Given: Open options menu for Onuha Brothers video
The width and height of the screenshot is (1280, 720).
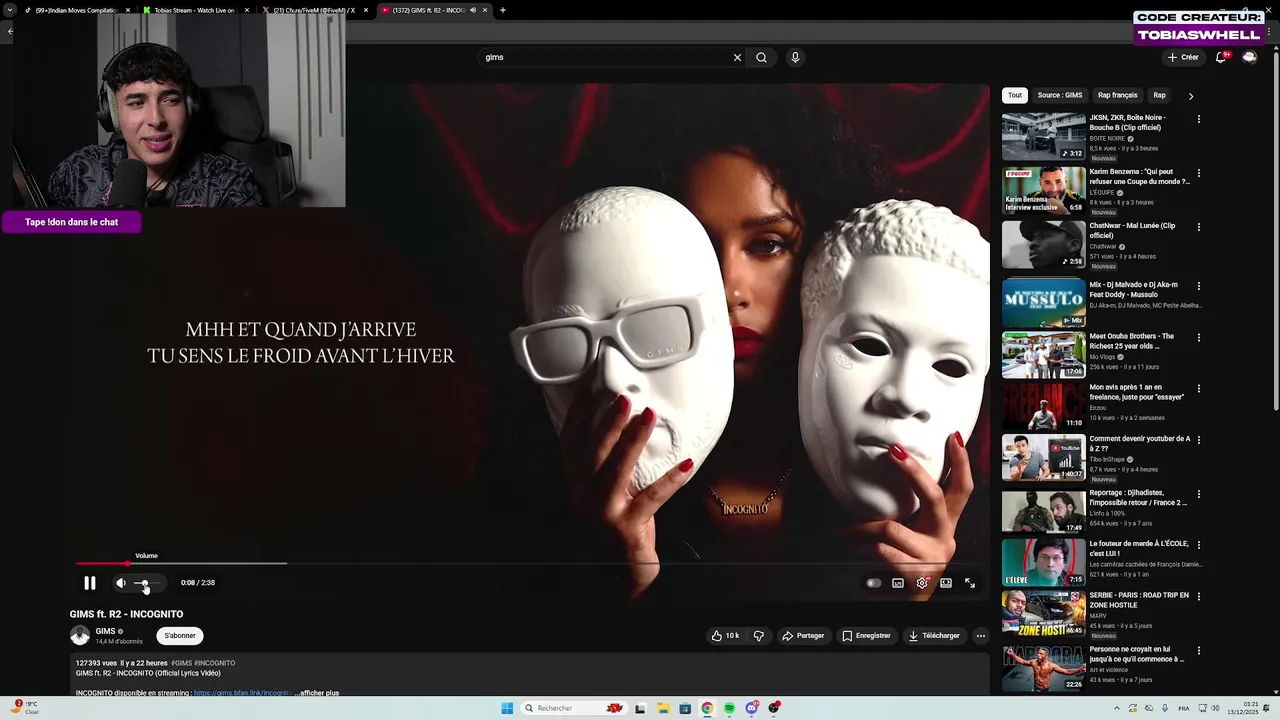Looking at the screenshot, I should tap(1199, 337).
